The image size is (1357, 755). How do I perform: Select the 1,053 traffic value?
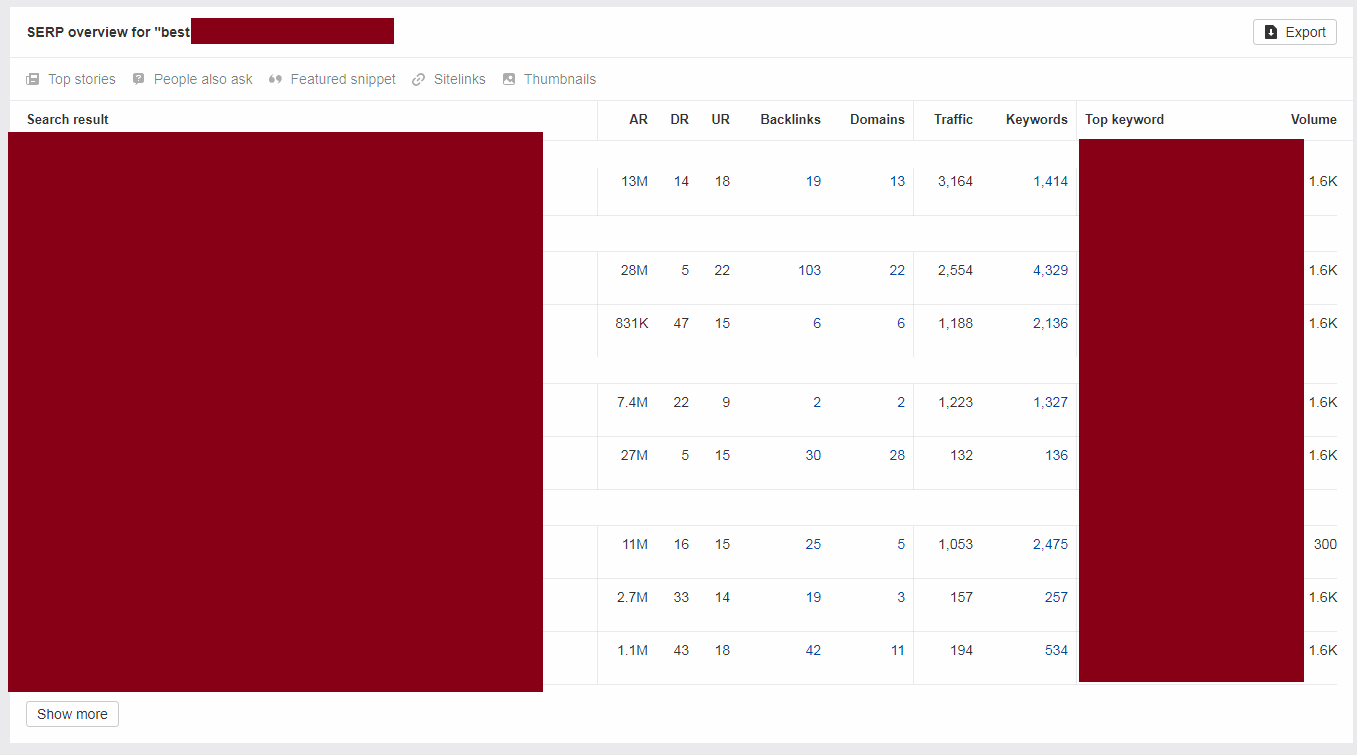point(955,544)
